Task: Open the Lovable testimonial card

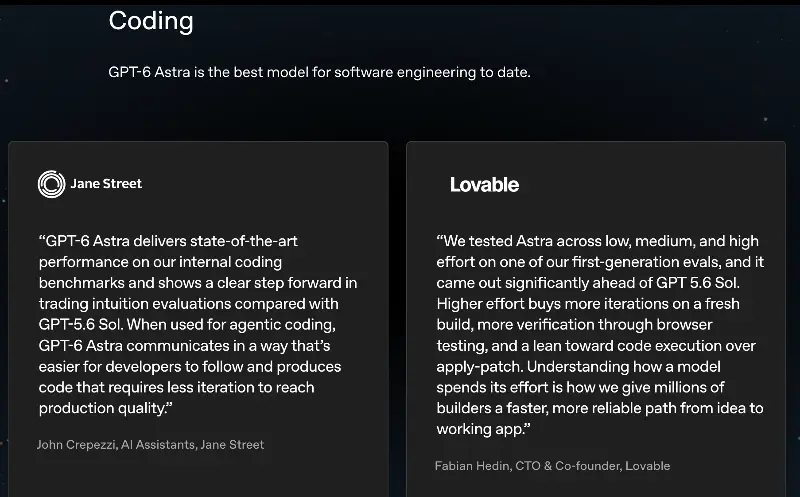Action: tap(596, 319)
